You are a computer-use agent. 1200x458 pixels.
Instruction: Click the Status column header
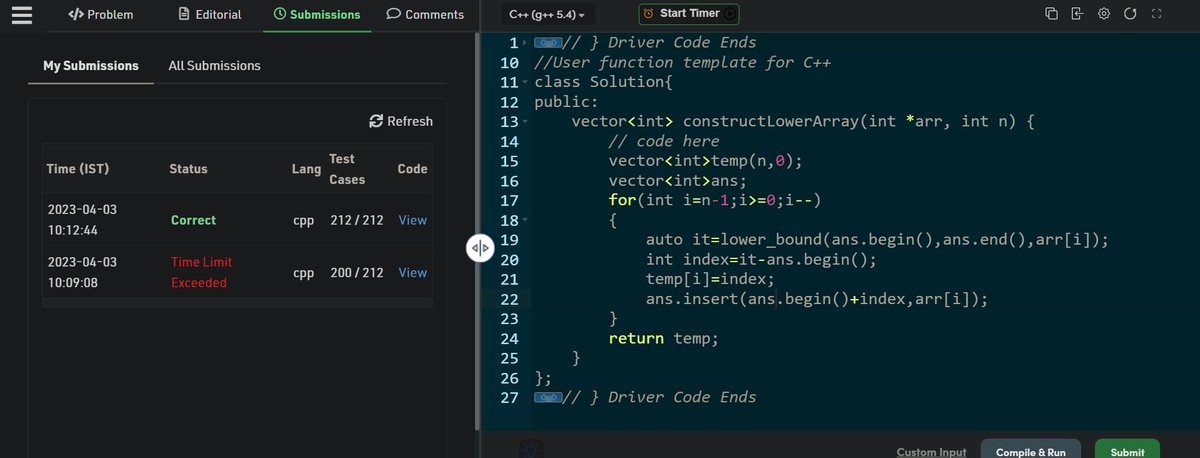[x=189, y=169]
